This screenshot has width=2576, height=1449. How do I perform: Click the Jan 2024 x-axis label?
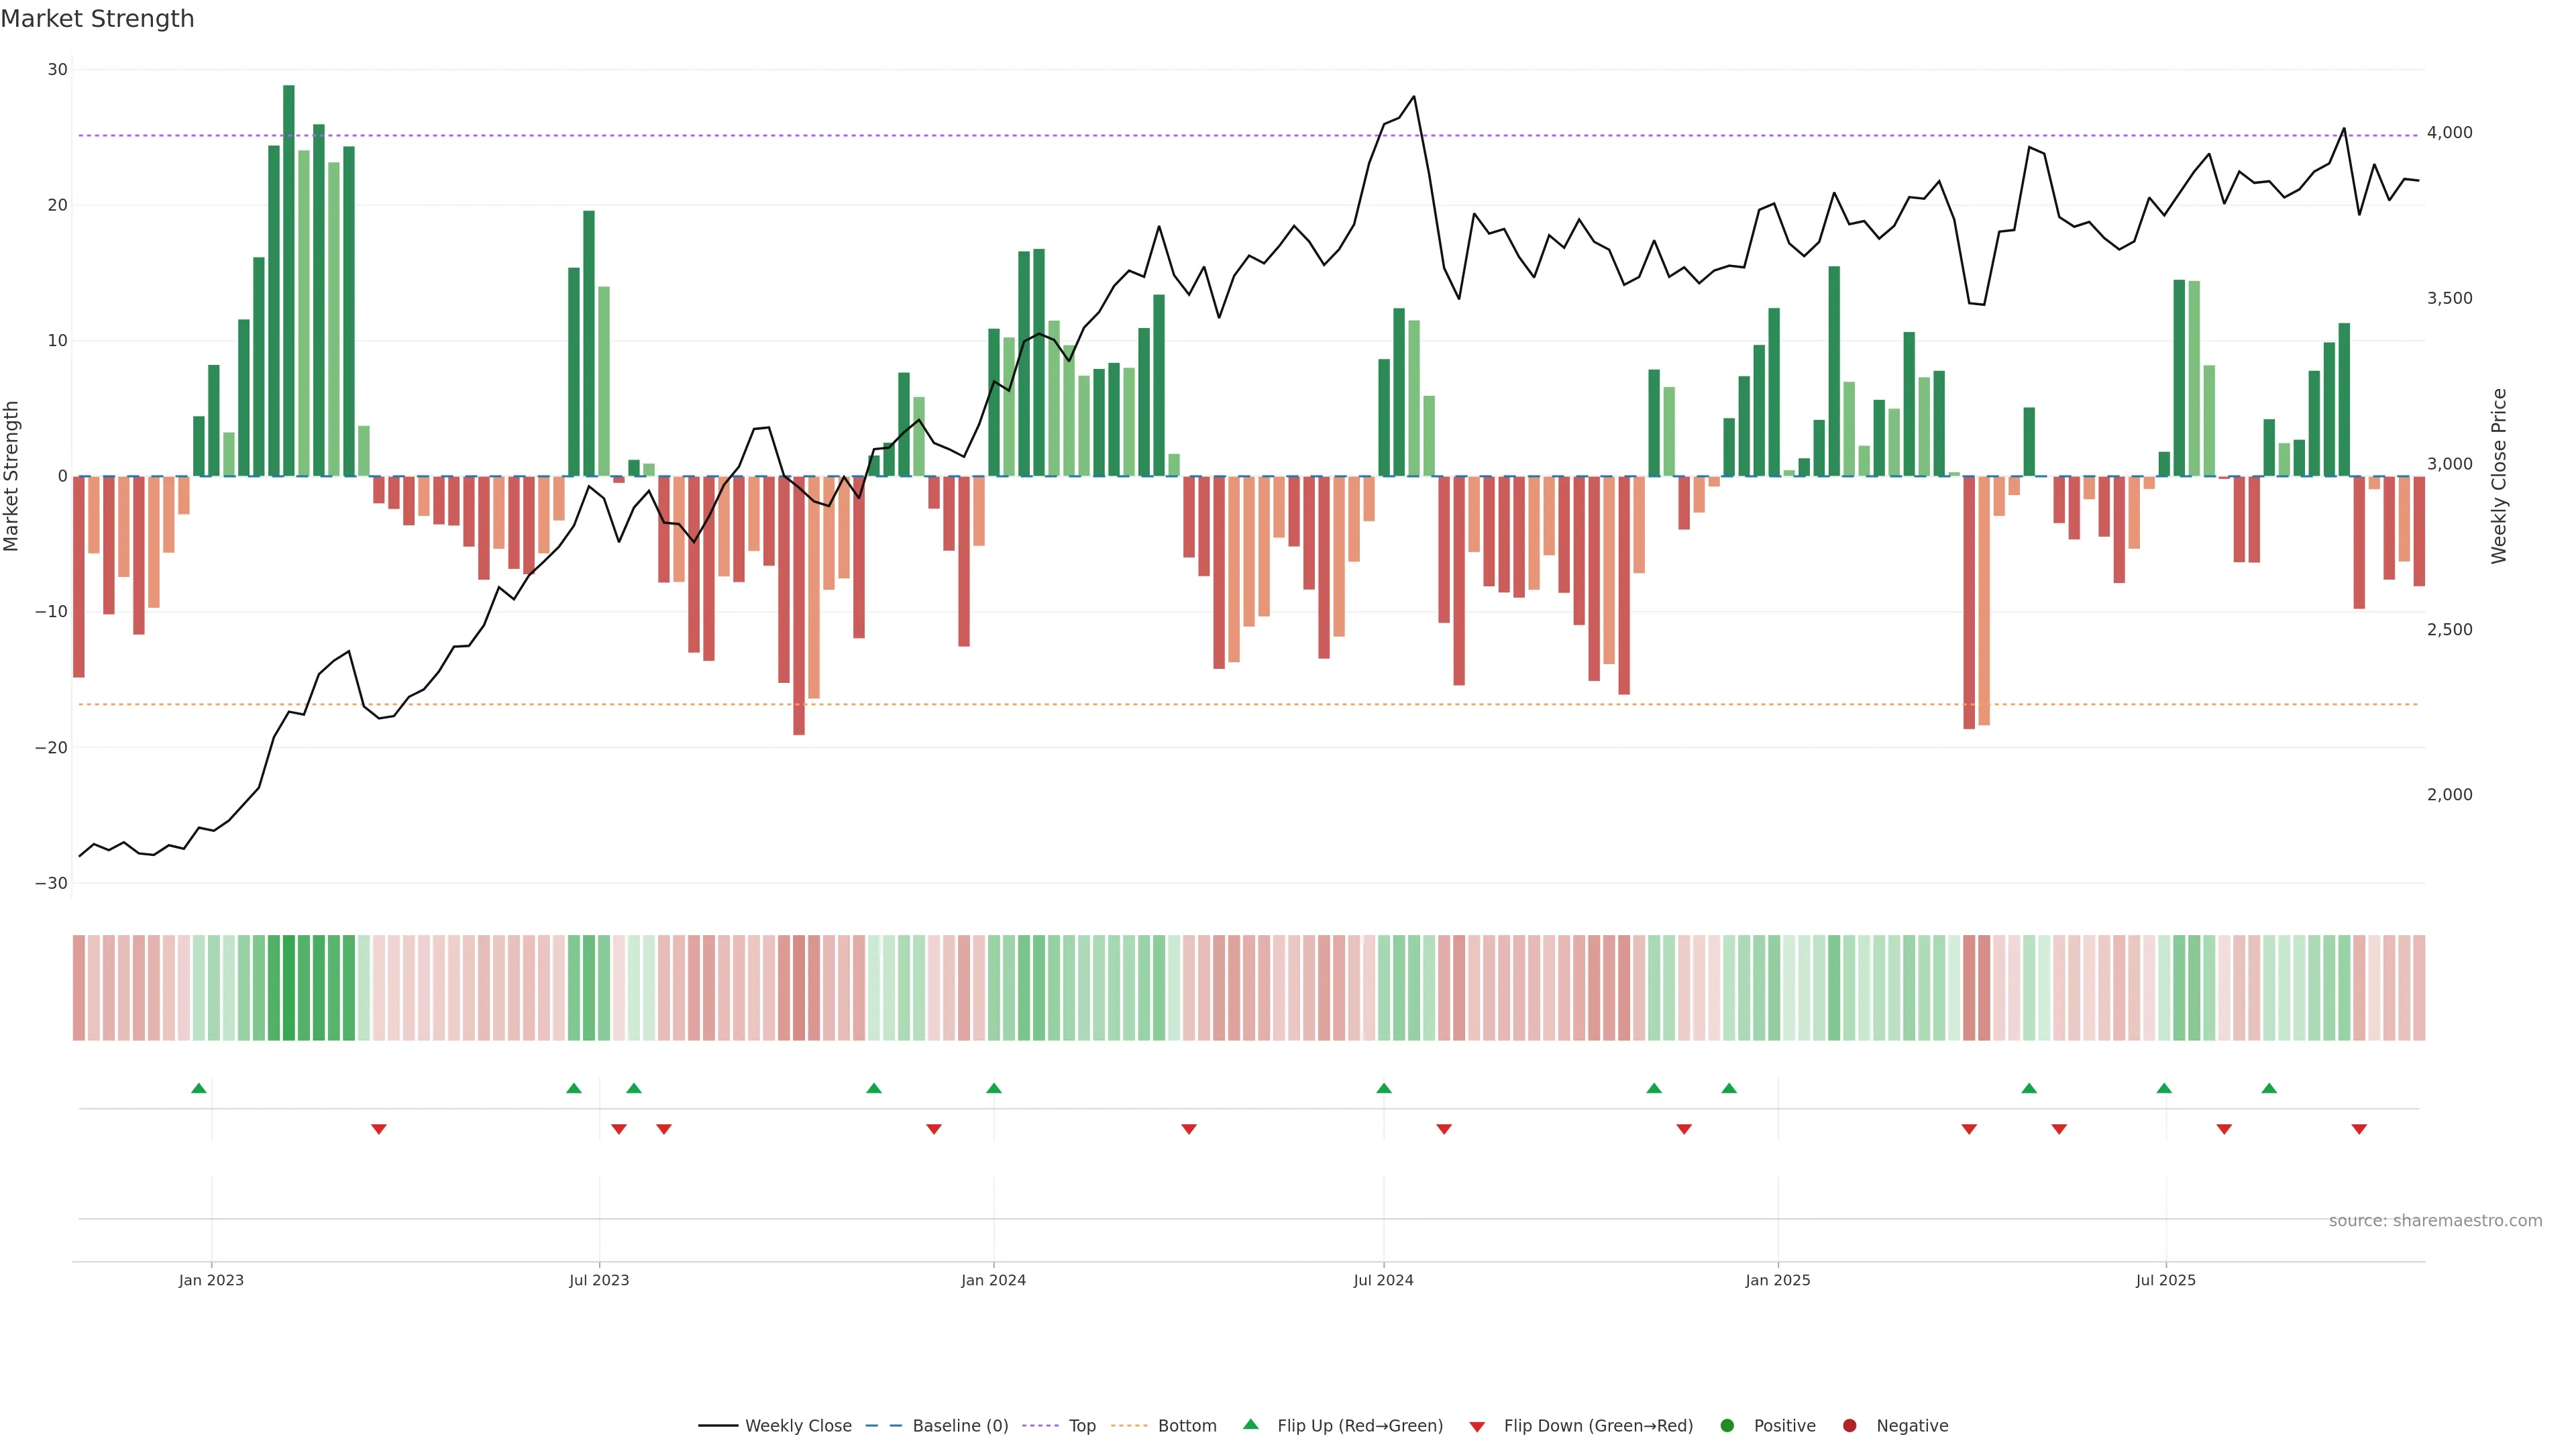(x=993, y=1280)
